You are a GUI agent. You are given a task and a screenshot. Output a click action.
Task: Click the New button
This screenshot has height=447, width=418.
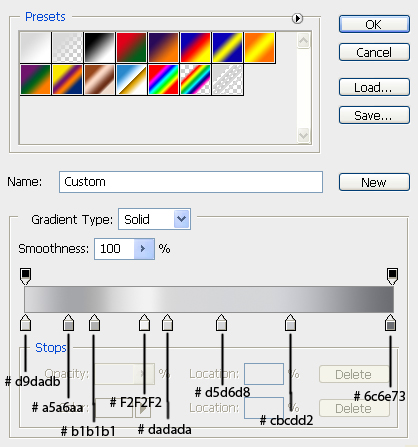pyautogui.click(x=374, y=182)
